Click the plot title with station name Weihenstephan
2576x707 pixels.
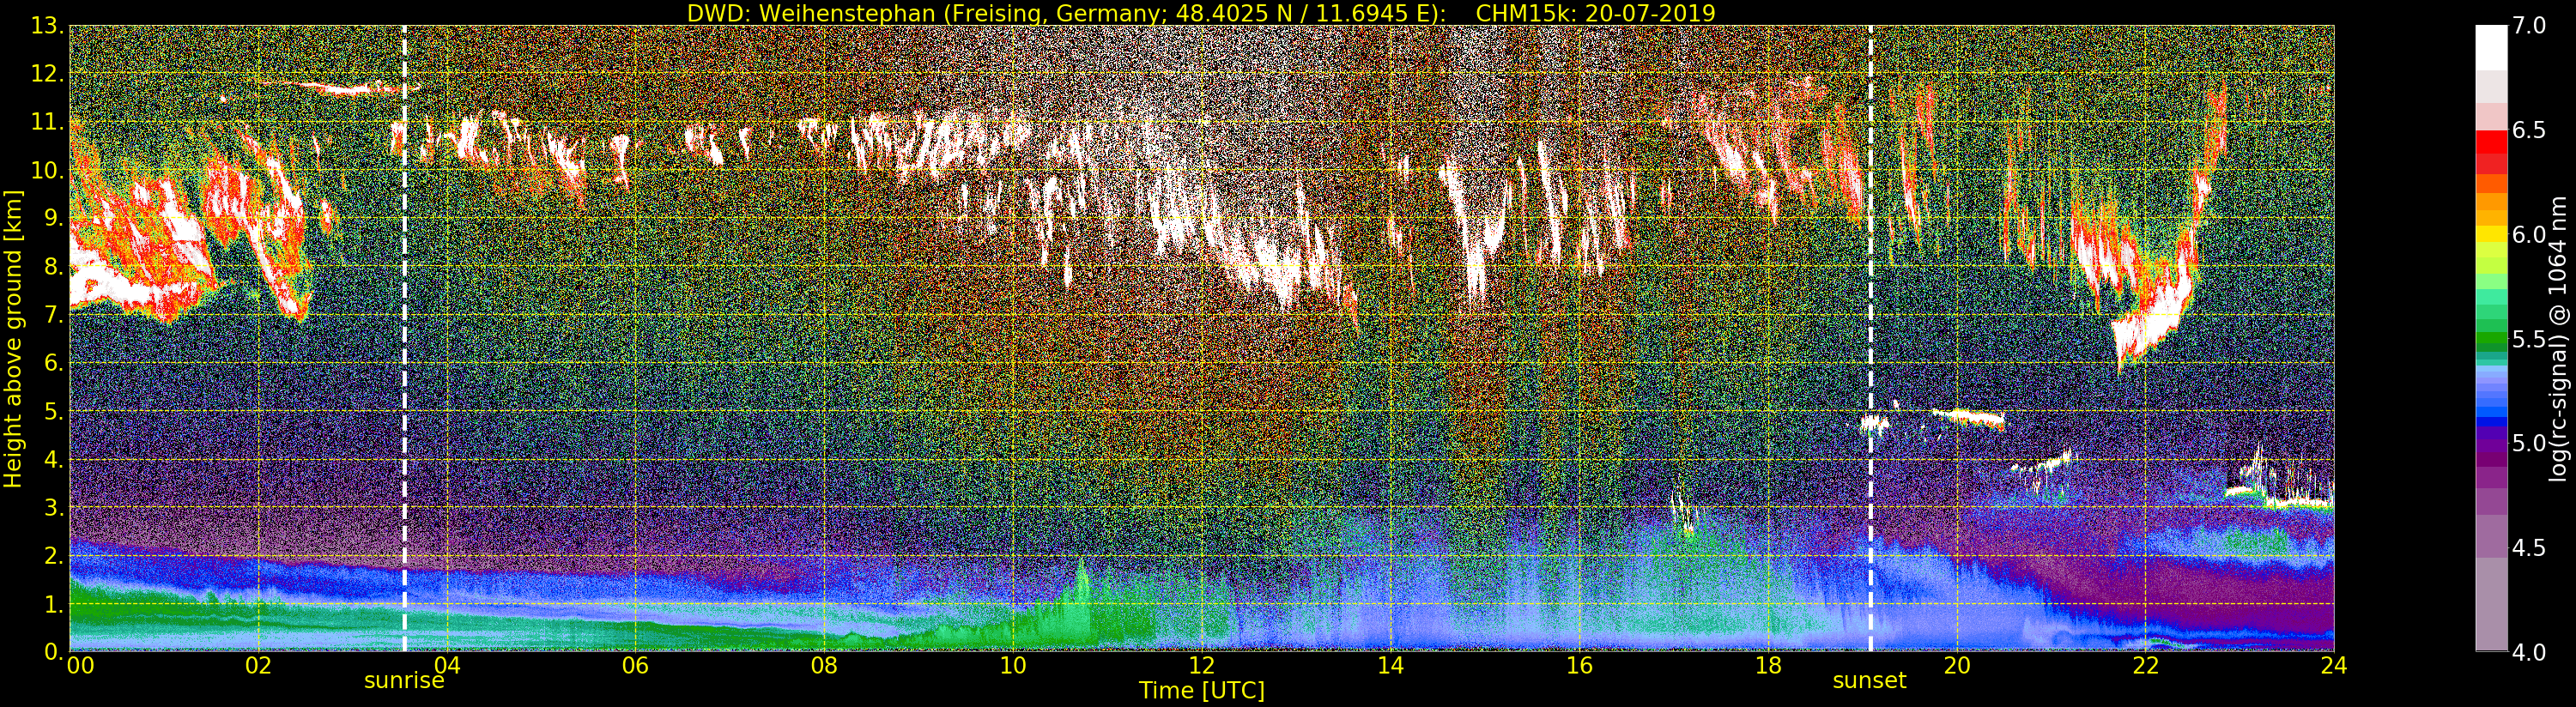tap(1201, 13)
